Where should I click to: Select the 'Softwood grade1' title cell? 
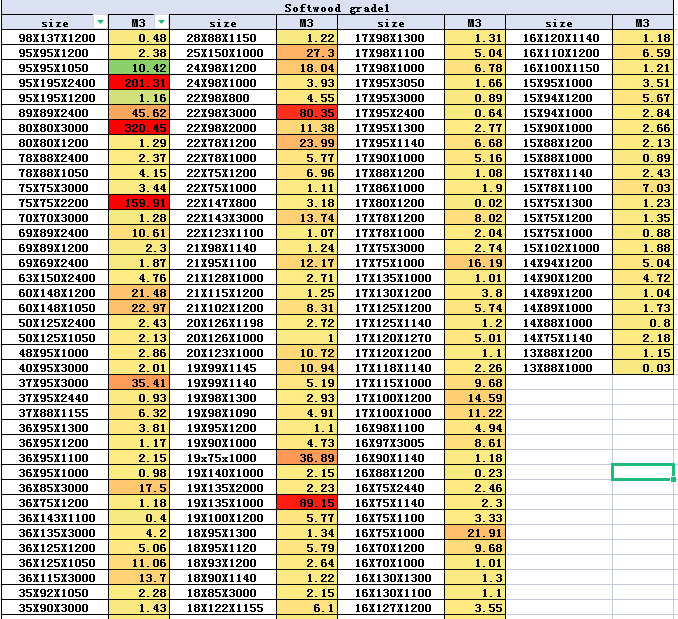pyautogui.click(x=337, y=8)
